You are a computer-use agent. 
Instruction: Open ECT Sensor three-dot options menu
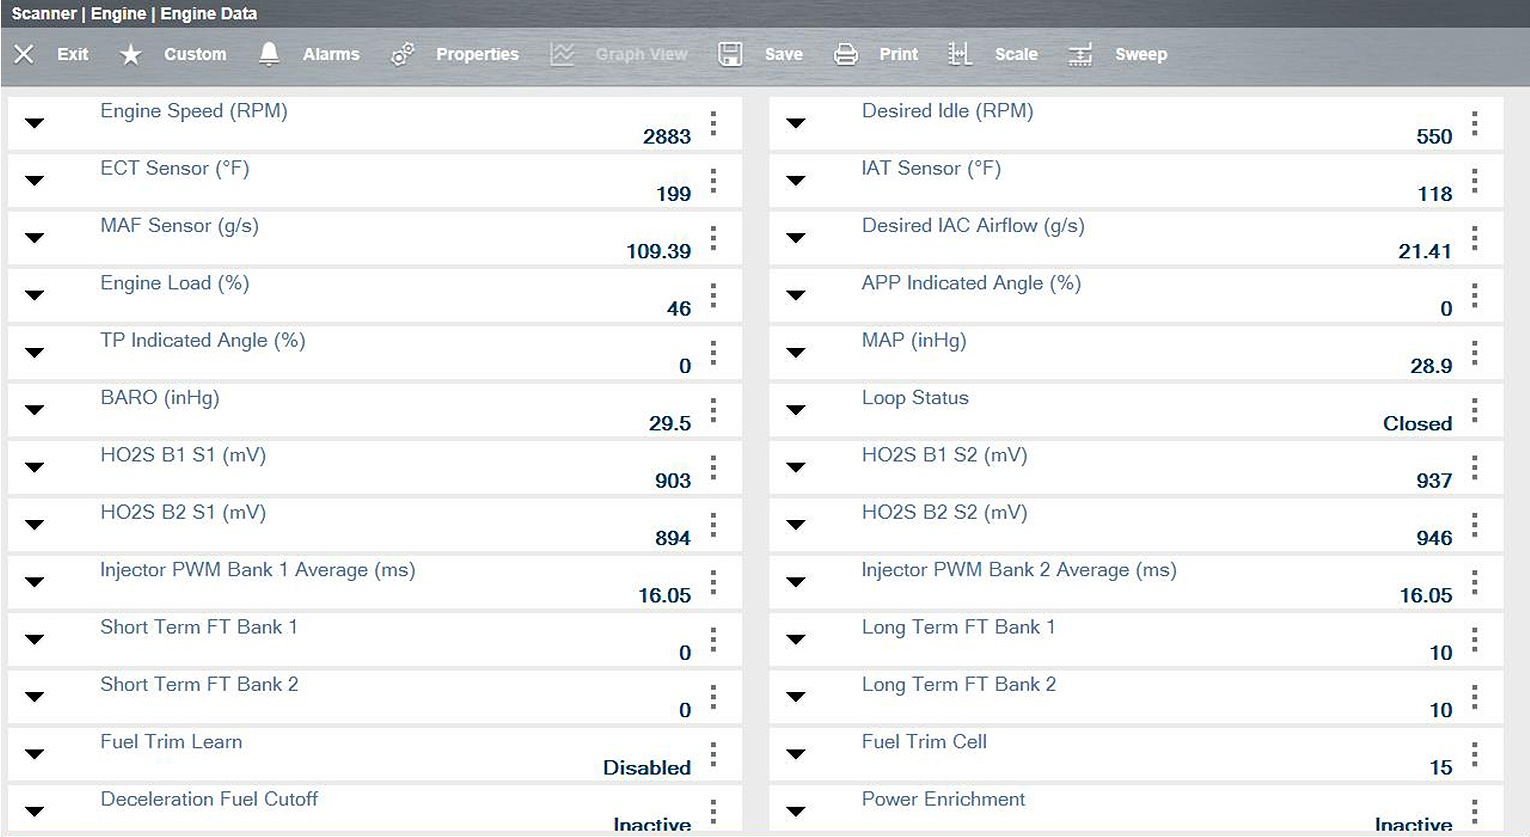click(713, 181)
